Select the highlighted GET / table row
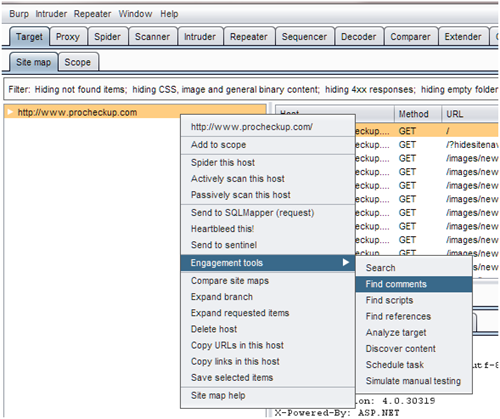The image size is (500, 419). click(427, 131)
